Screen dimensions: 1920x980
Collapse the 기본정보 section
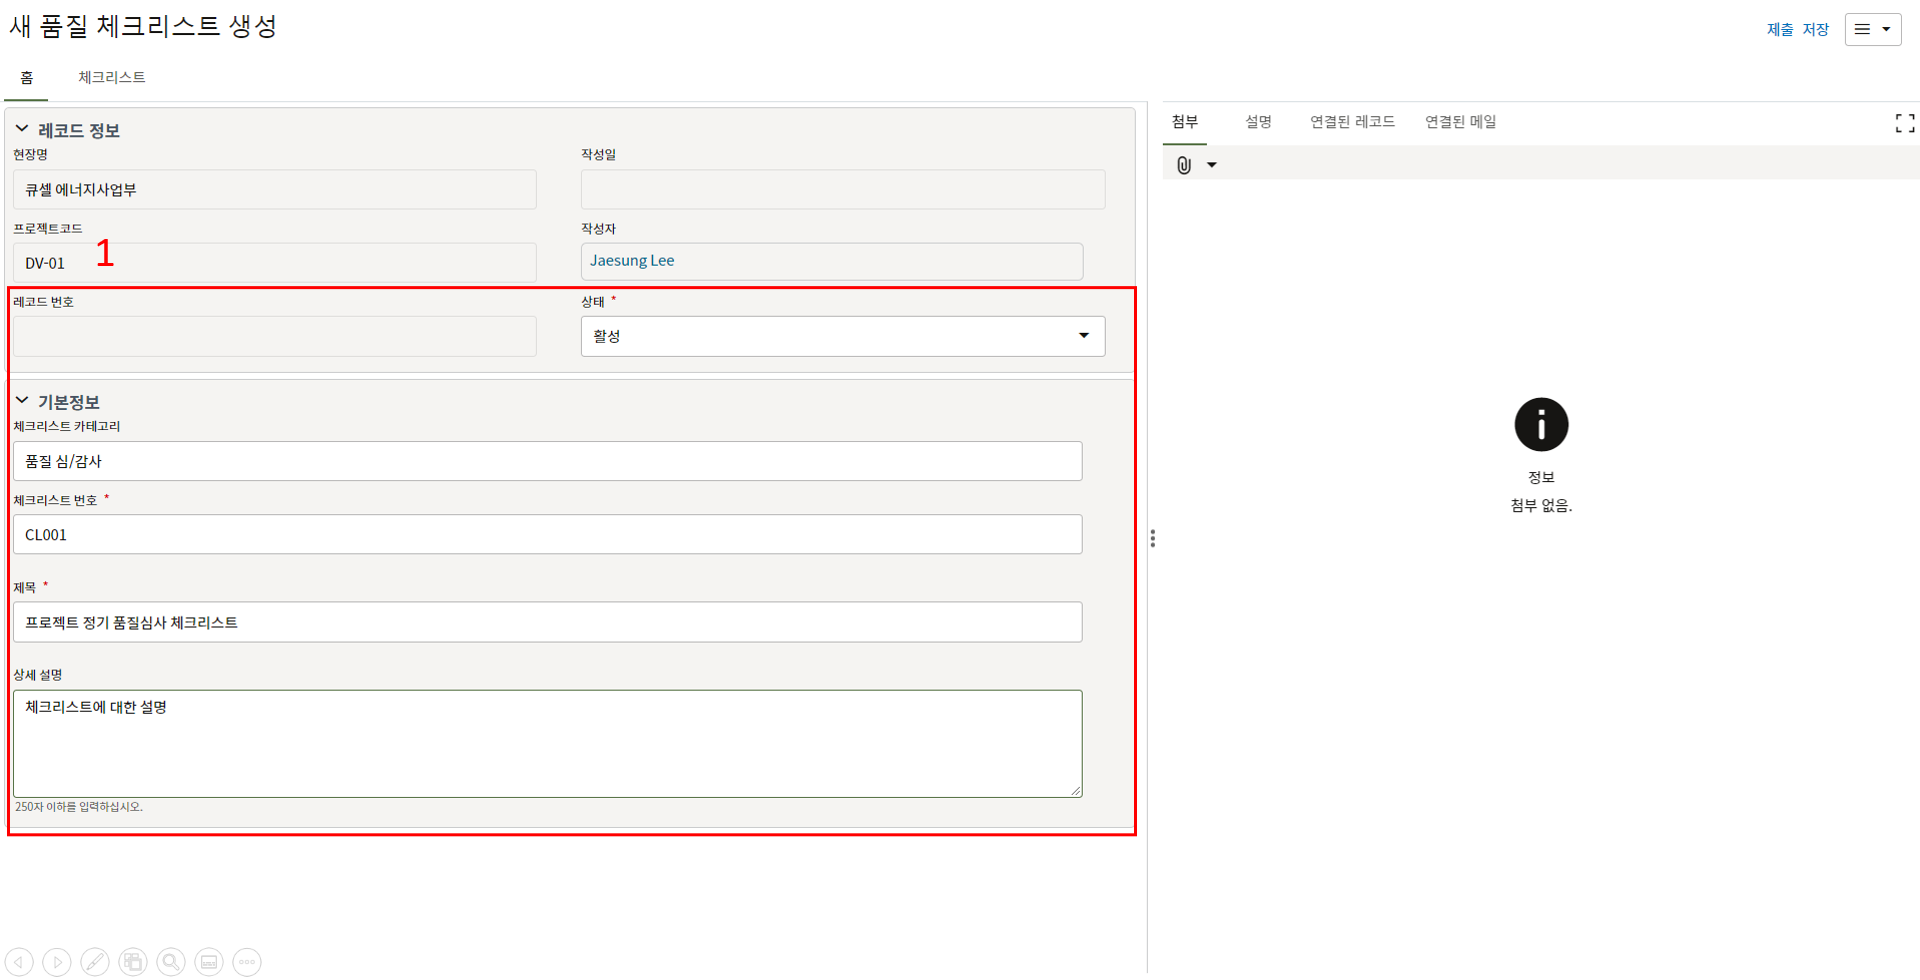click(22, 401)
